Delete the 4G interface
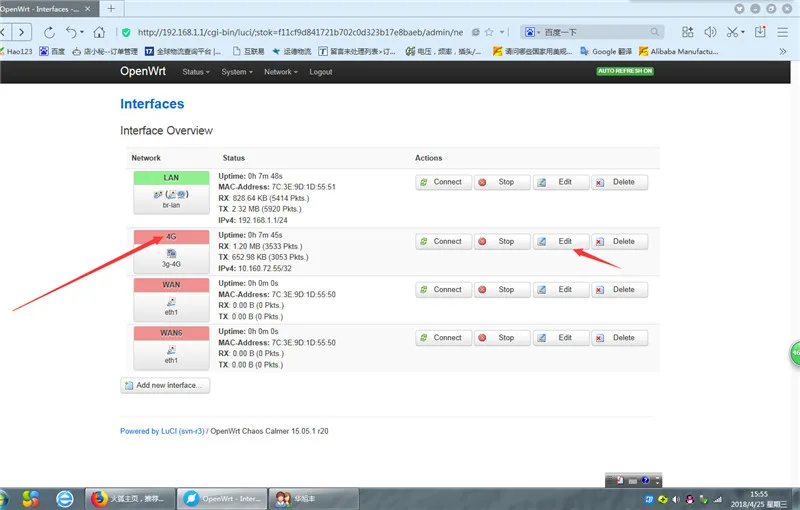The image size is (800, 510). pos(619,241)
